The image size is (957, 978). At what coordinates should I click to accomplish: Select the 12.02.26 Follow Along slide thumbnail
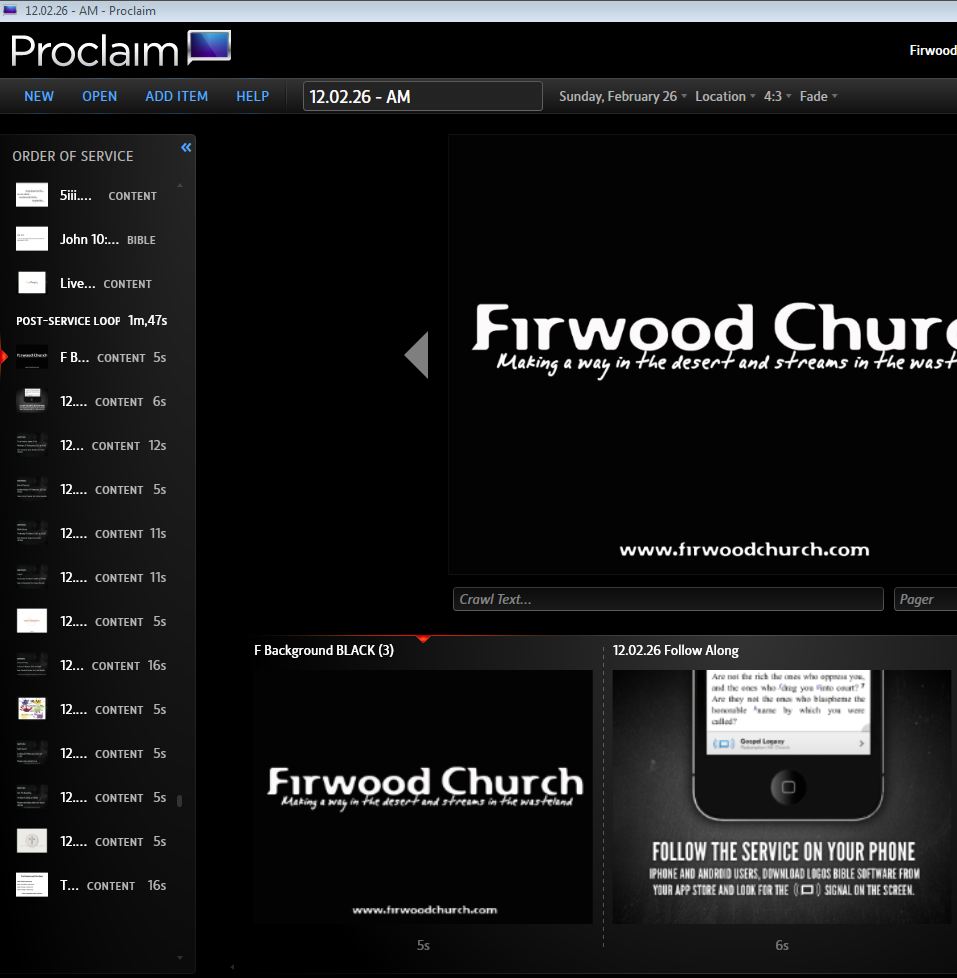tap(782, 796)
